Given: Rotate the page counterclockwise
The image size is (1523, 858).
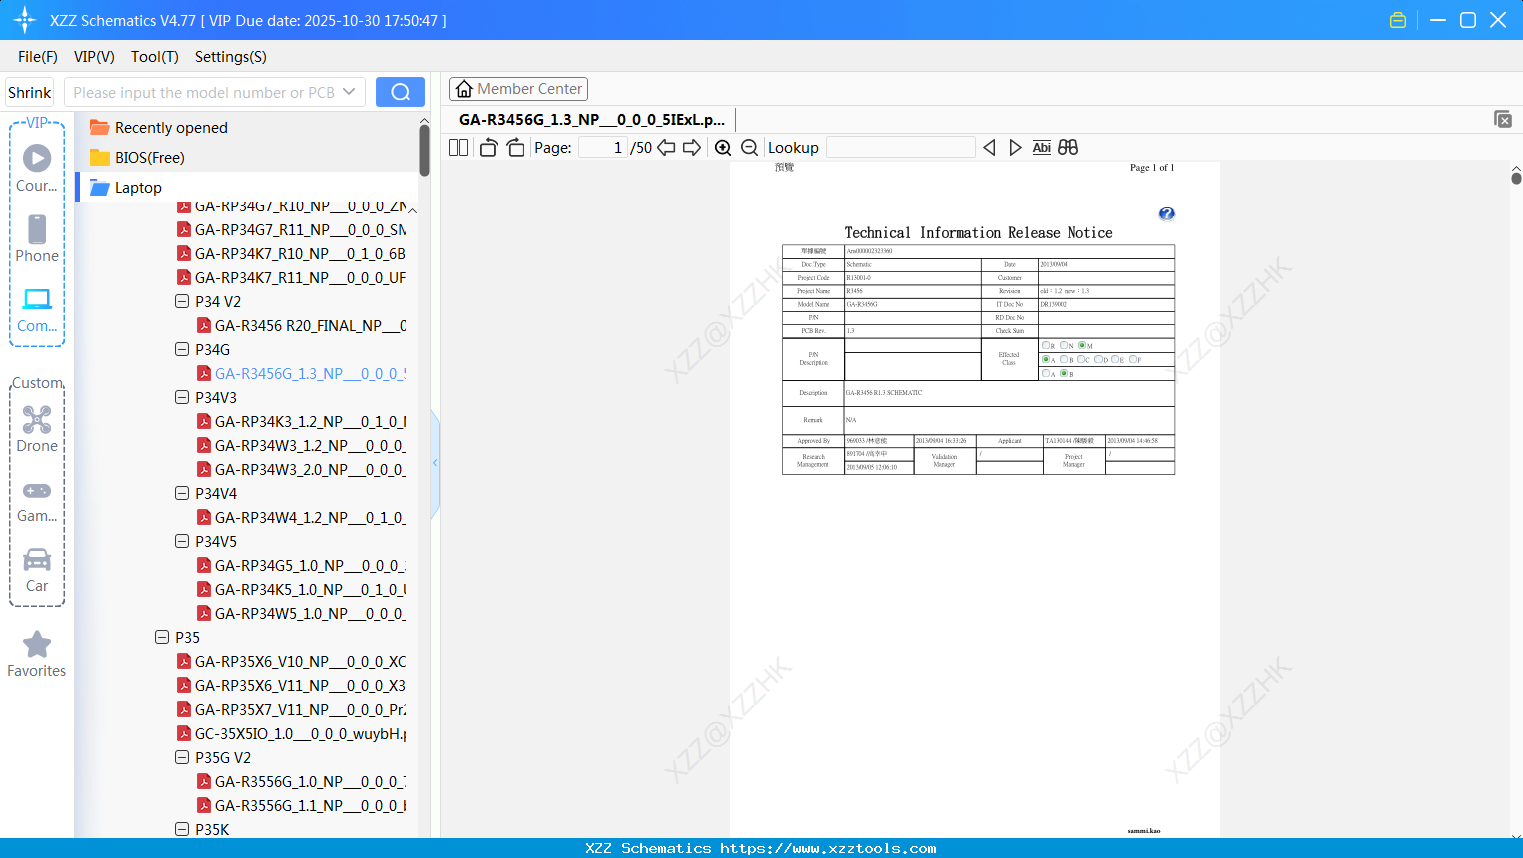Looking at the screenshot, I should click(488, 148).
